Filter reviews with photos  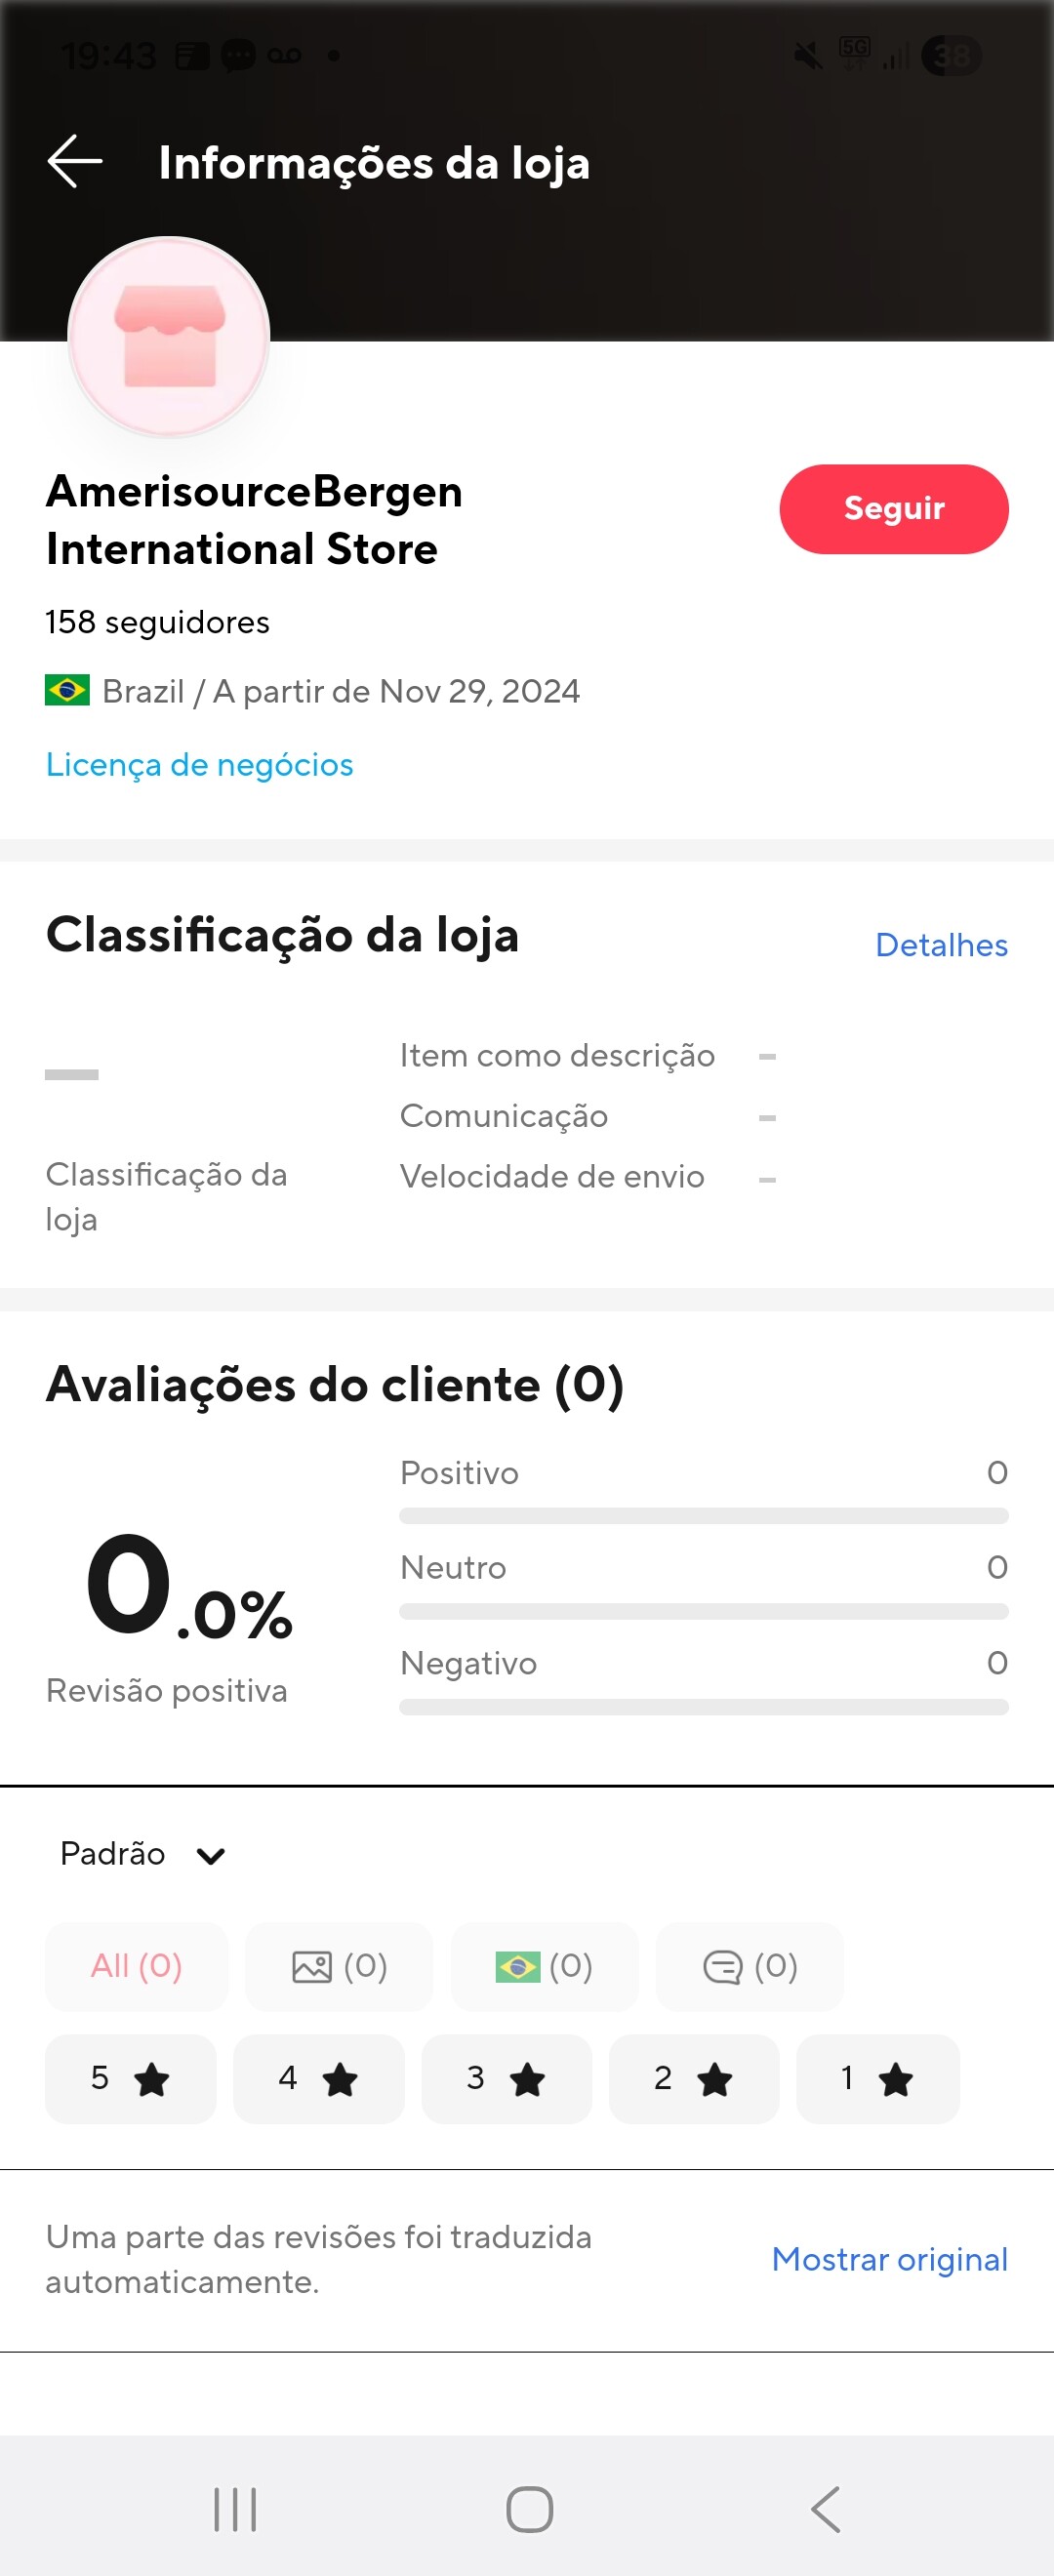339,1966
